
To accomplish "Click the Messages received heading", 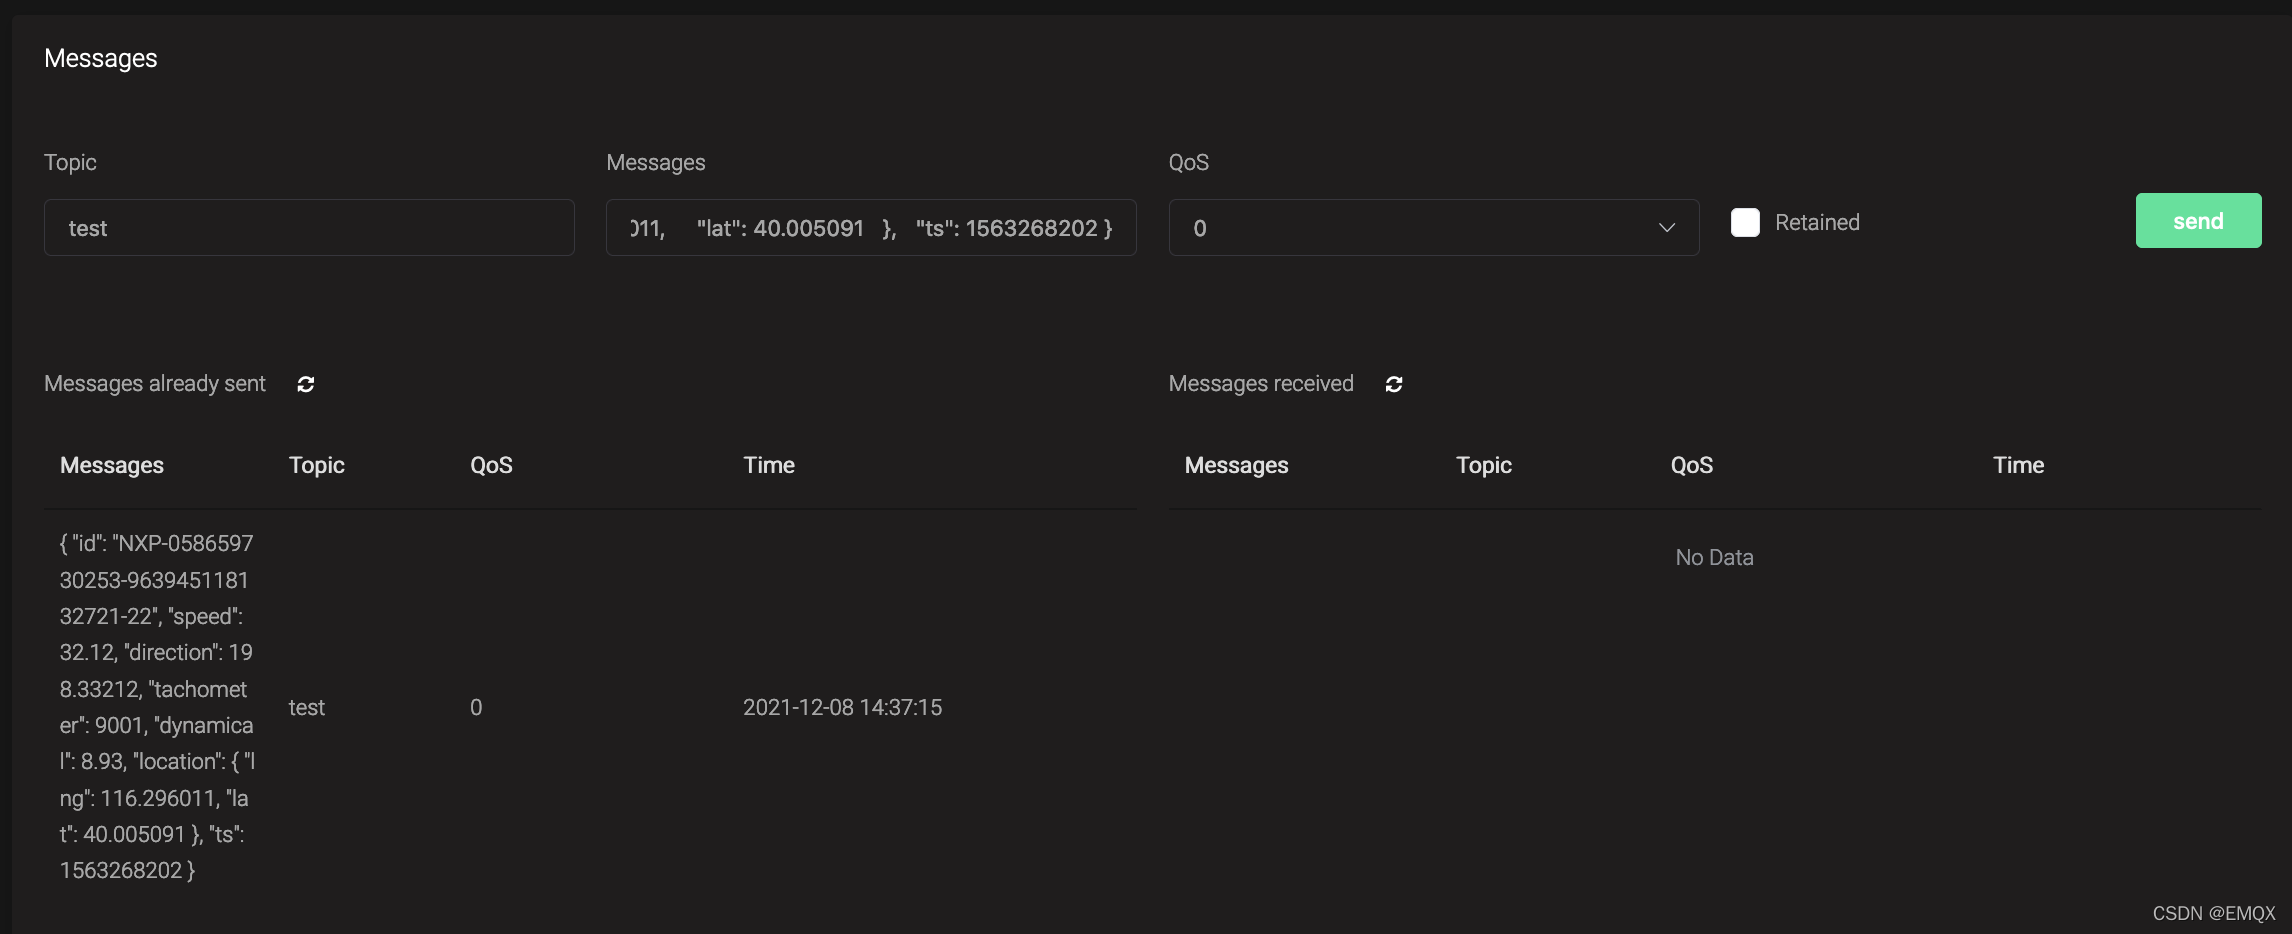I will [x=1262, y=383].
